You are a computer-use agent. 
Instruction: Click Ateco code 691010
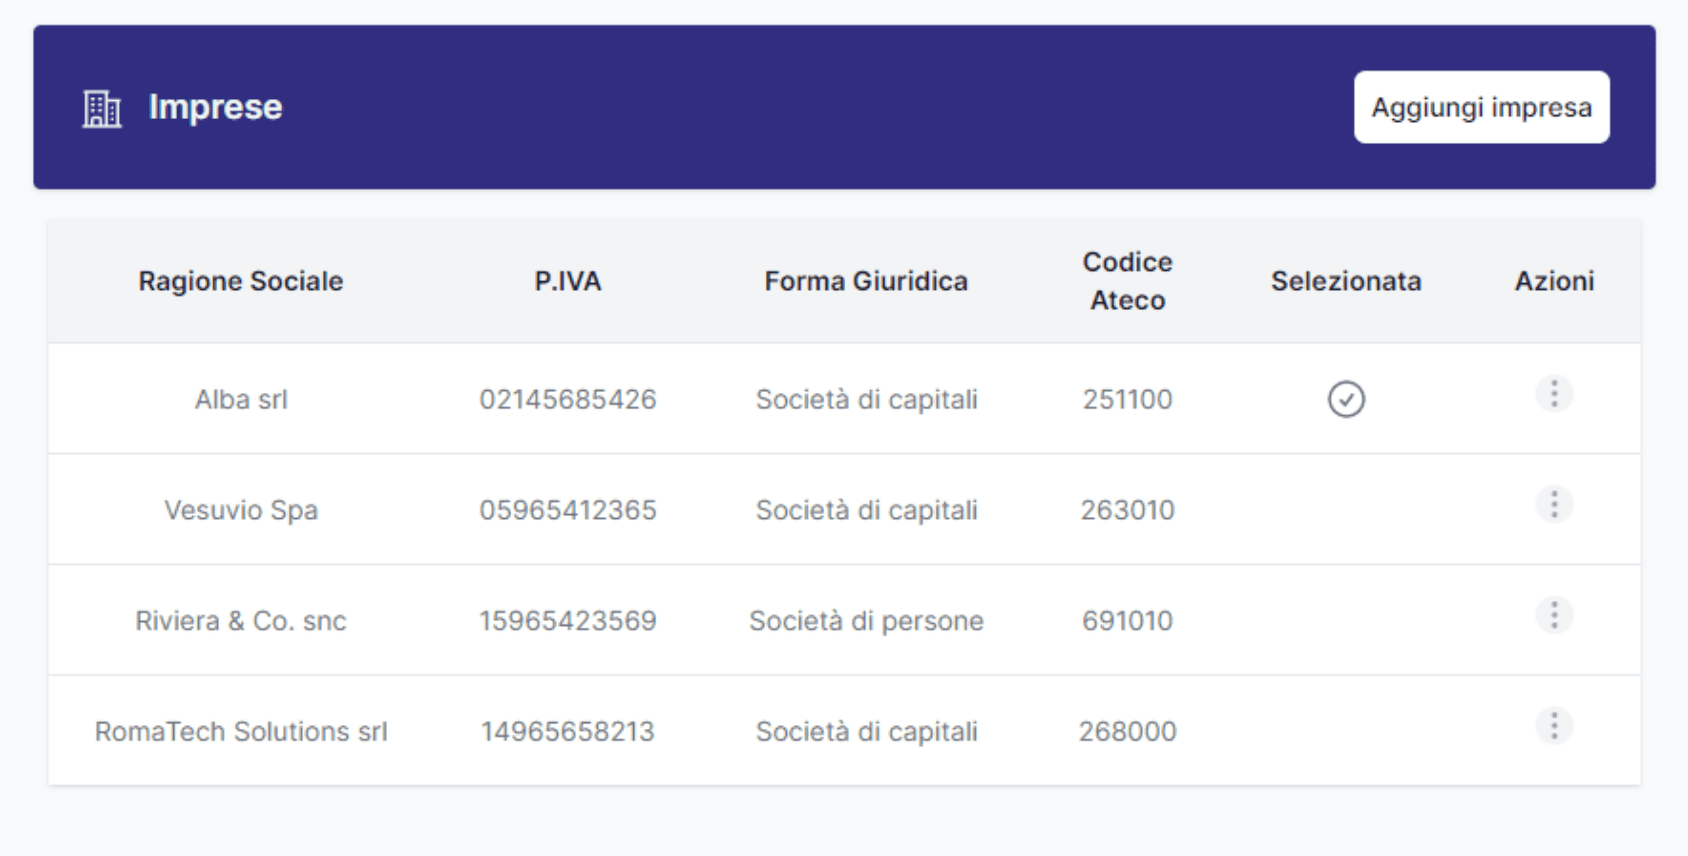tap(1127, 621)
